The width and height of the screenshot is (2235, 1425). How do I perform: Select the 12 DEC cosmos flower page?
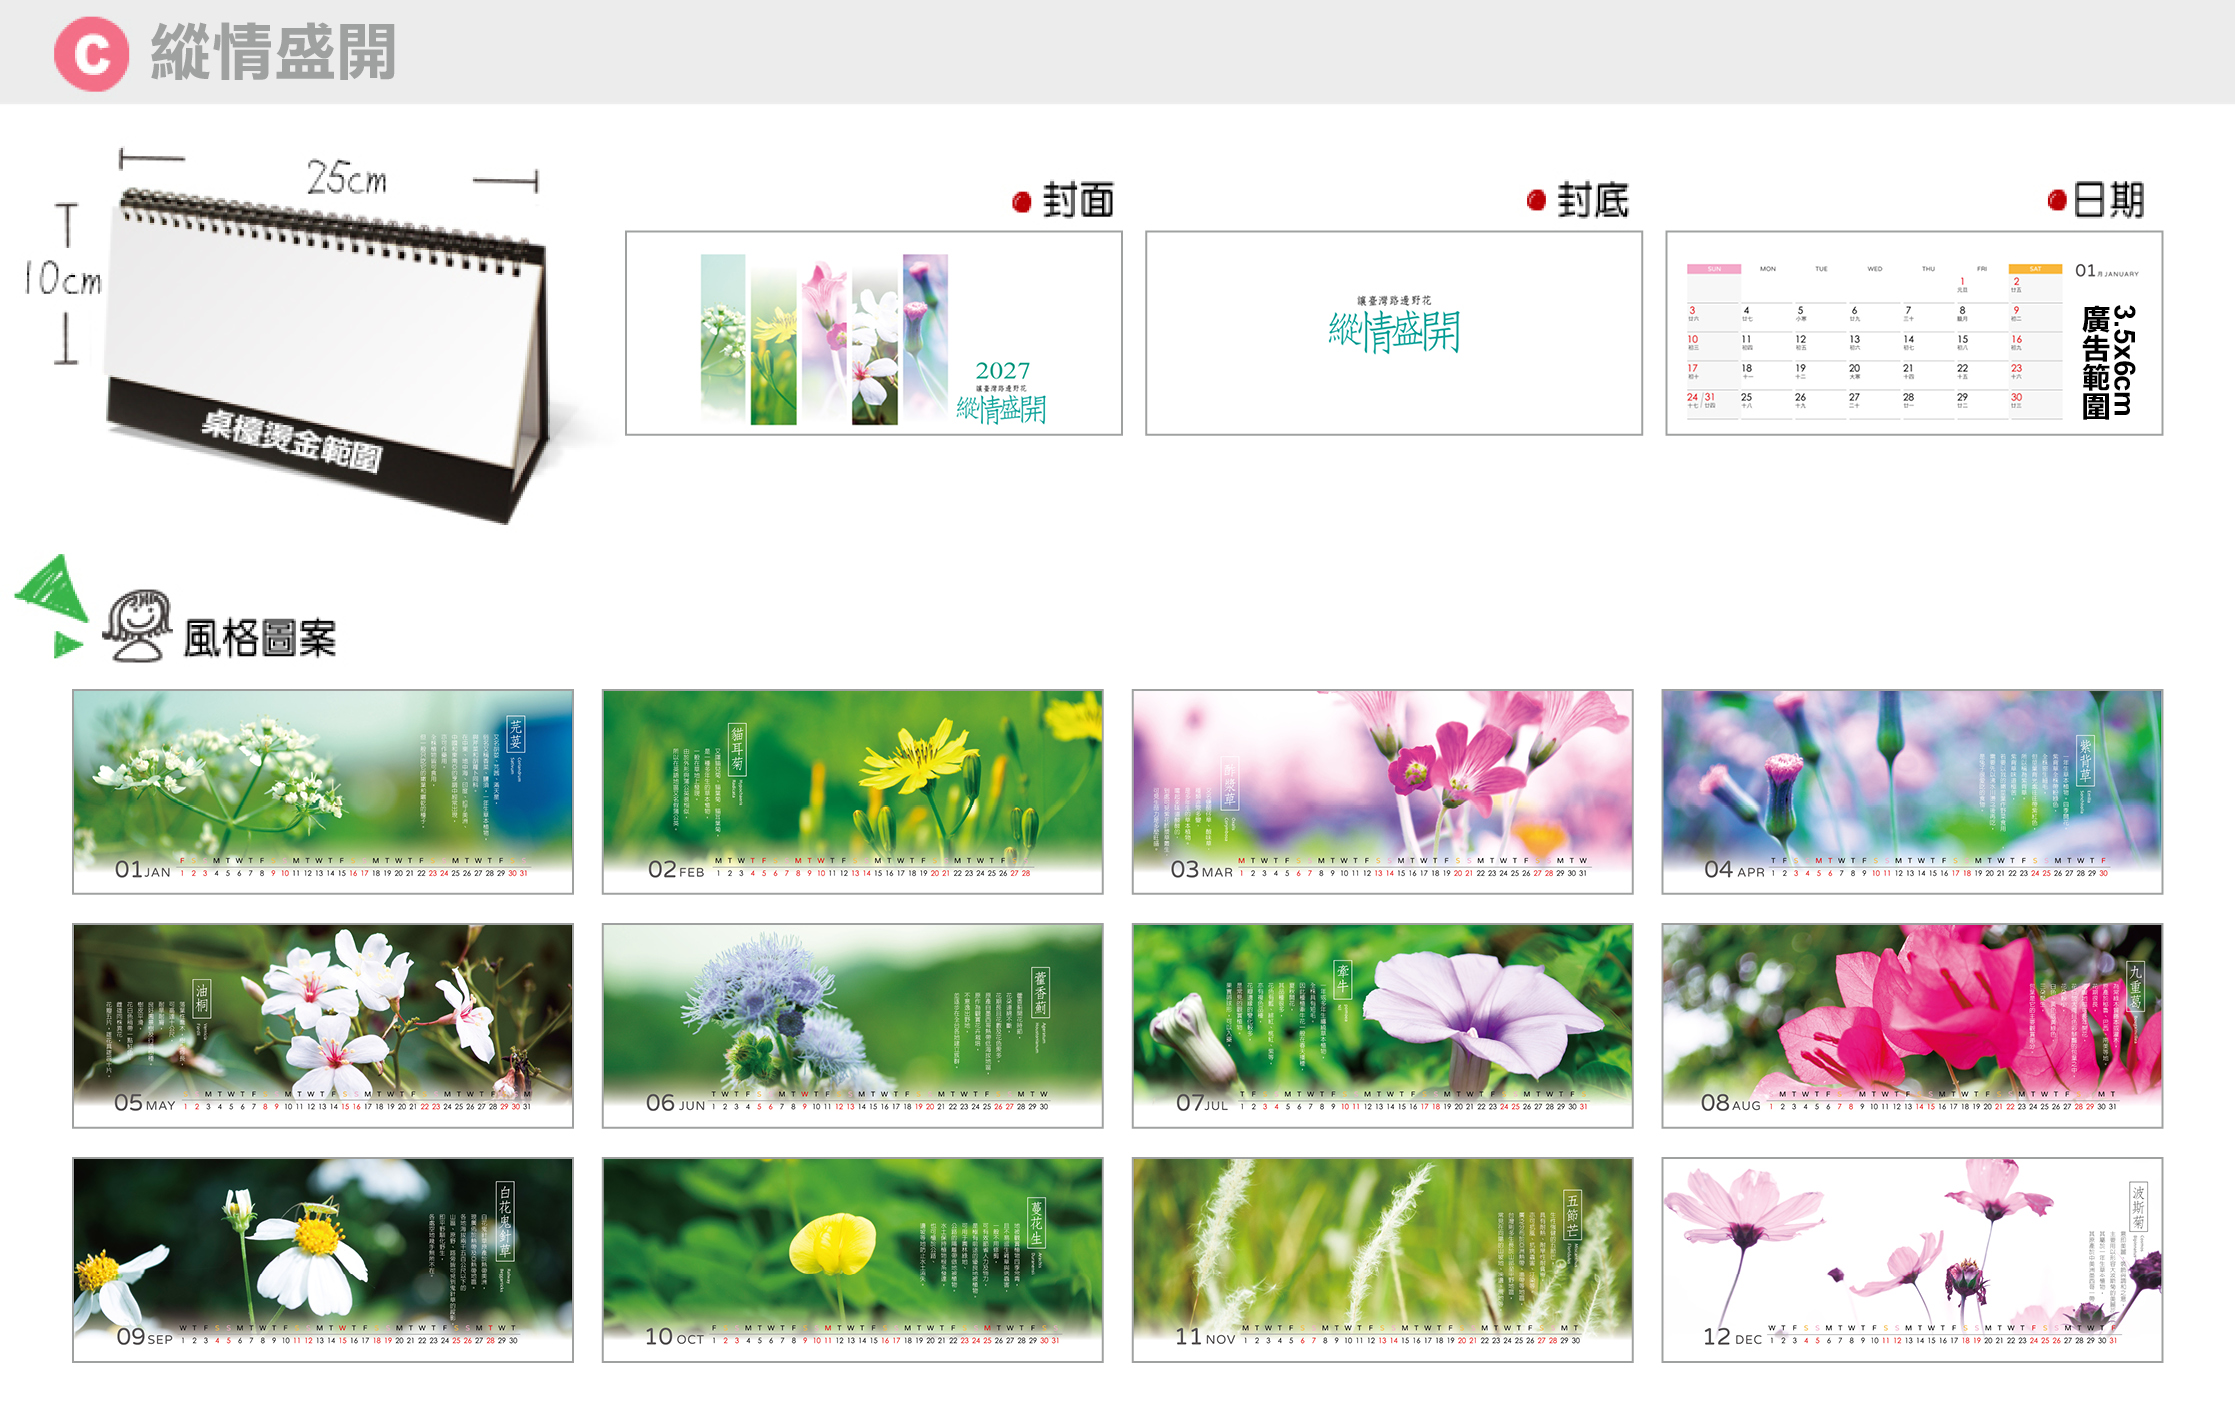click(x=1912, y=1259)
